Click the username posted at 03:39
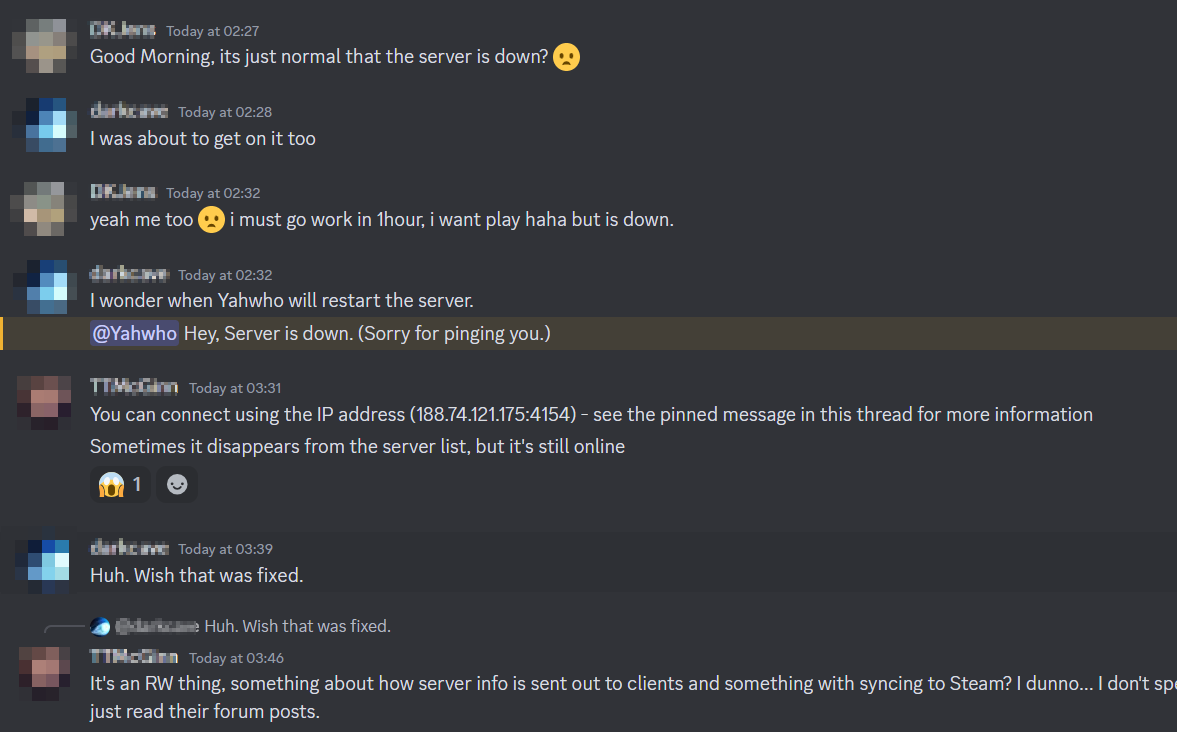The height and width of the screenshot is (732, 1177). (129, 549)
